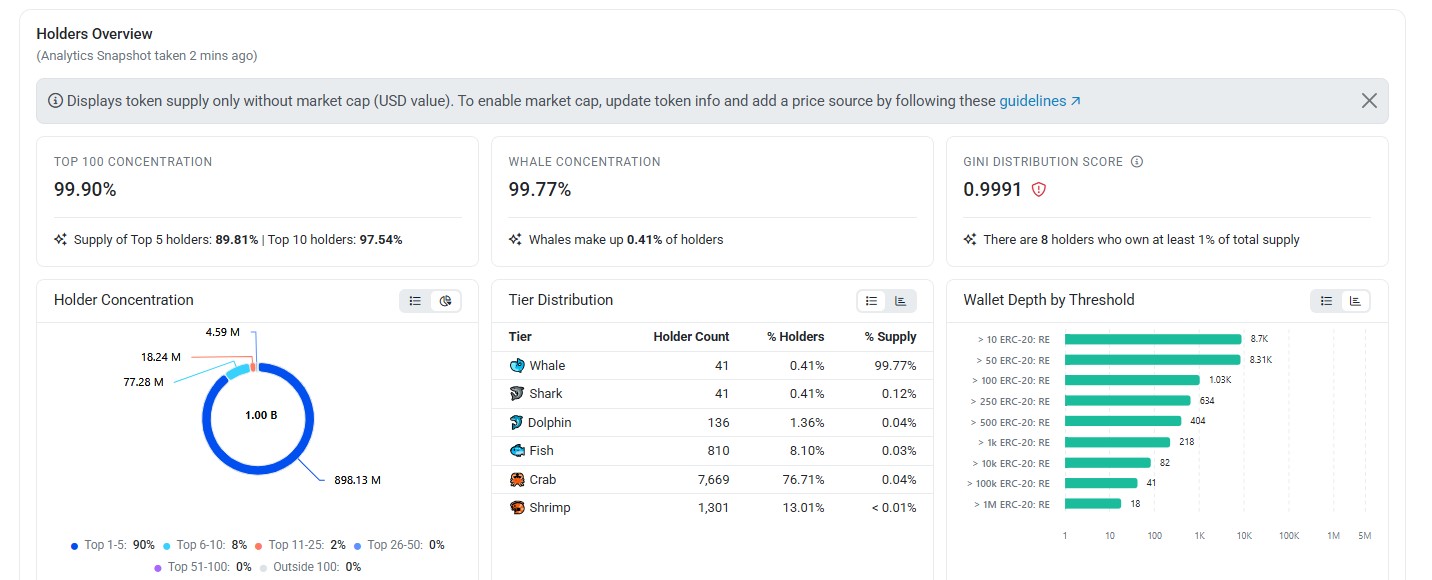Click the sparkle icon beside Top 5 holders supply

click(x=61, y=240)
